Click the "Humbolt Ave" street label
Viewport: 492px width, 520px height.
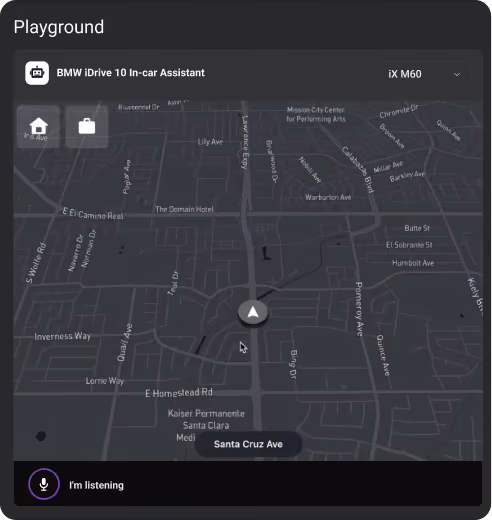413,263
